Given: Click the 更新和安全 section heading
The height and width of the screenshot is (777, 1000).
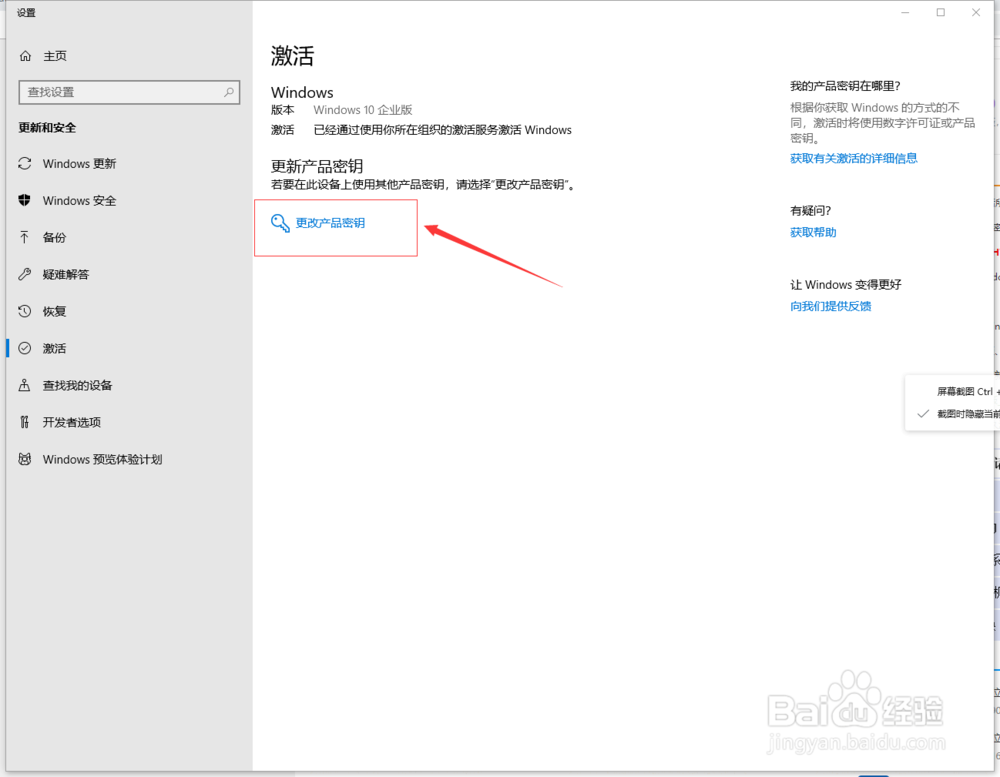Looking at the screenshot, I should click(x=47, y=128).
